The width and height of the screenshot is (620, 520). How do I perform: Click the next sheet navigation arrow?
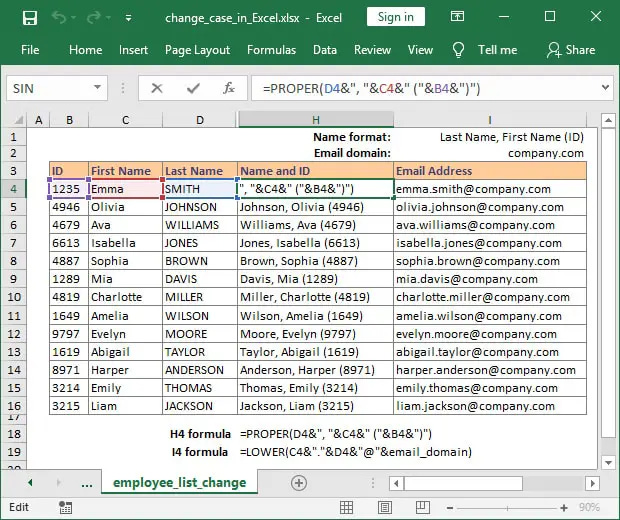tap(59, 482)
